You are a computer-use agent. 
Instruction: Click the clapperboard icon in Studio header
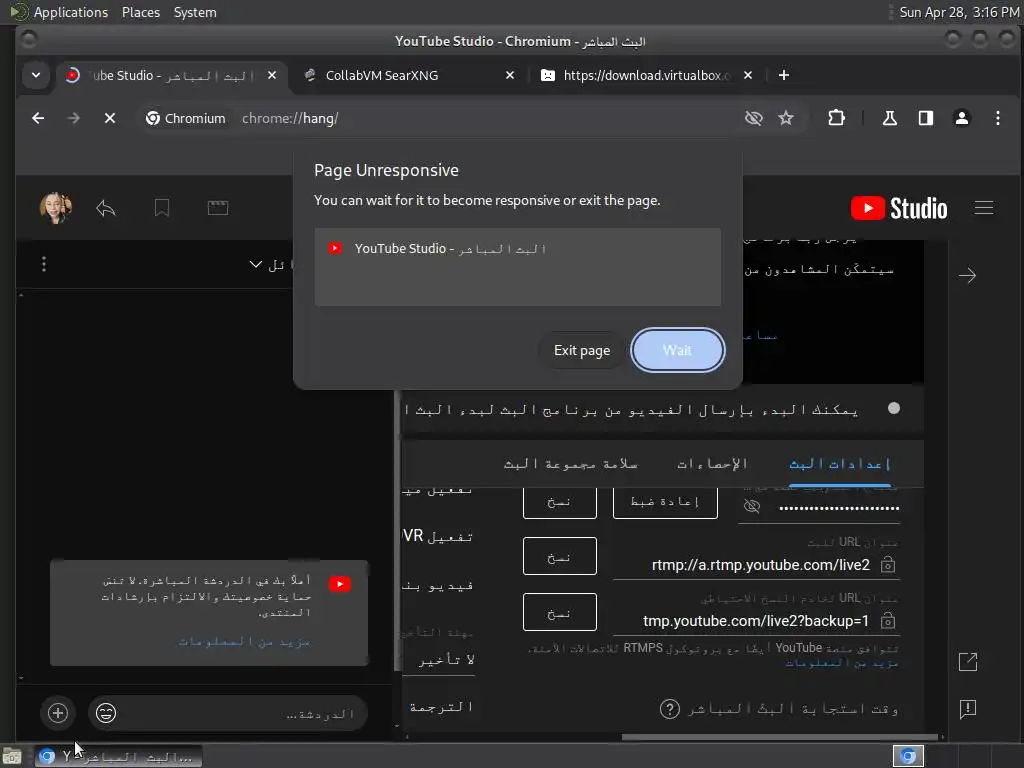217,208
